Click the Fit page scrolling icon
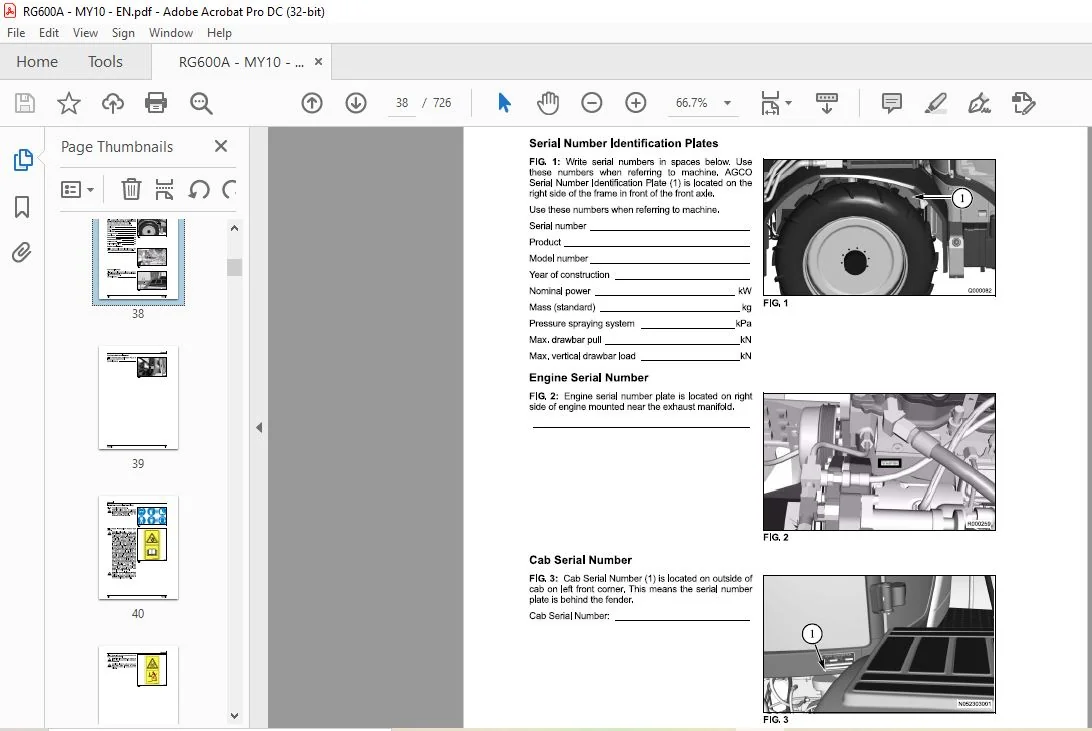 coord(770,103)
